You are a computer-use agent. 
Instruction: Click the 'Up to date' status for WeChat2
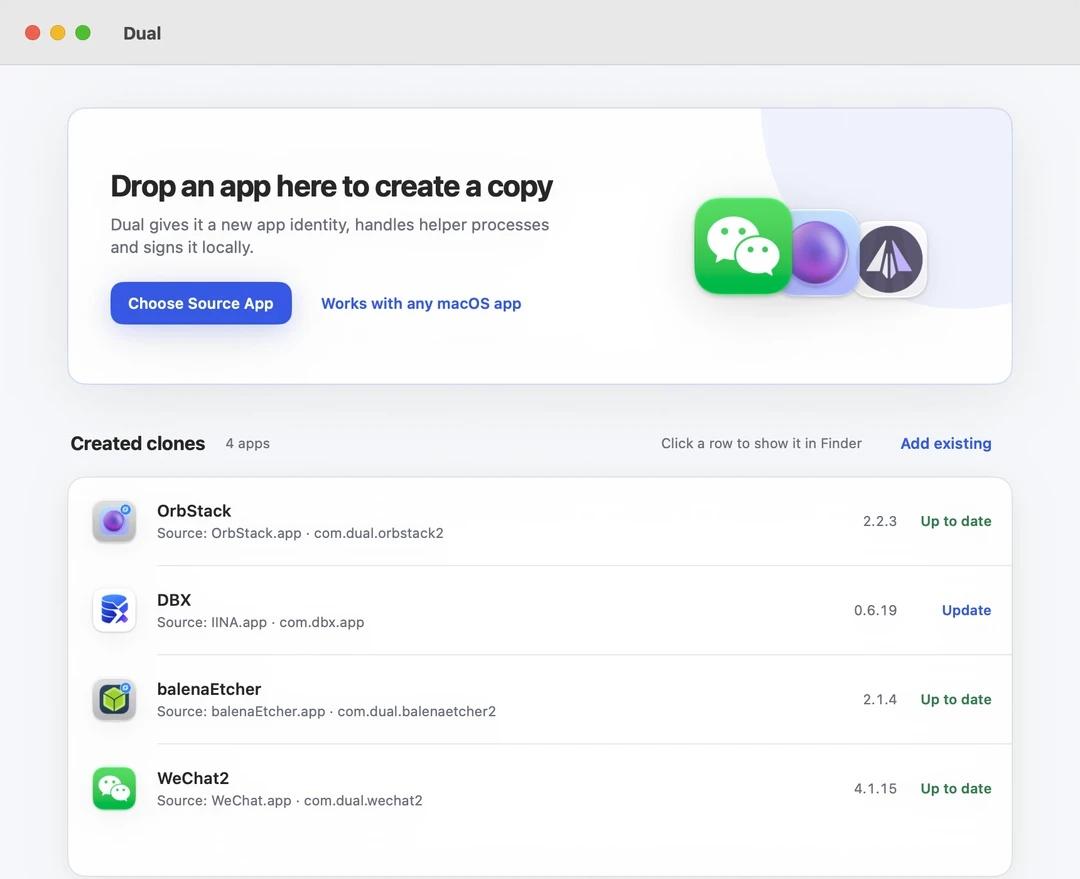pos(956,789)
